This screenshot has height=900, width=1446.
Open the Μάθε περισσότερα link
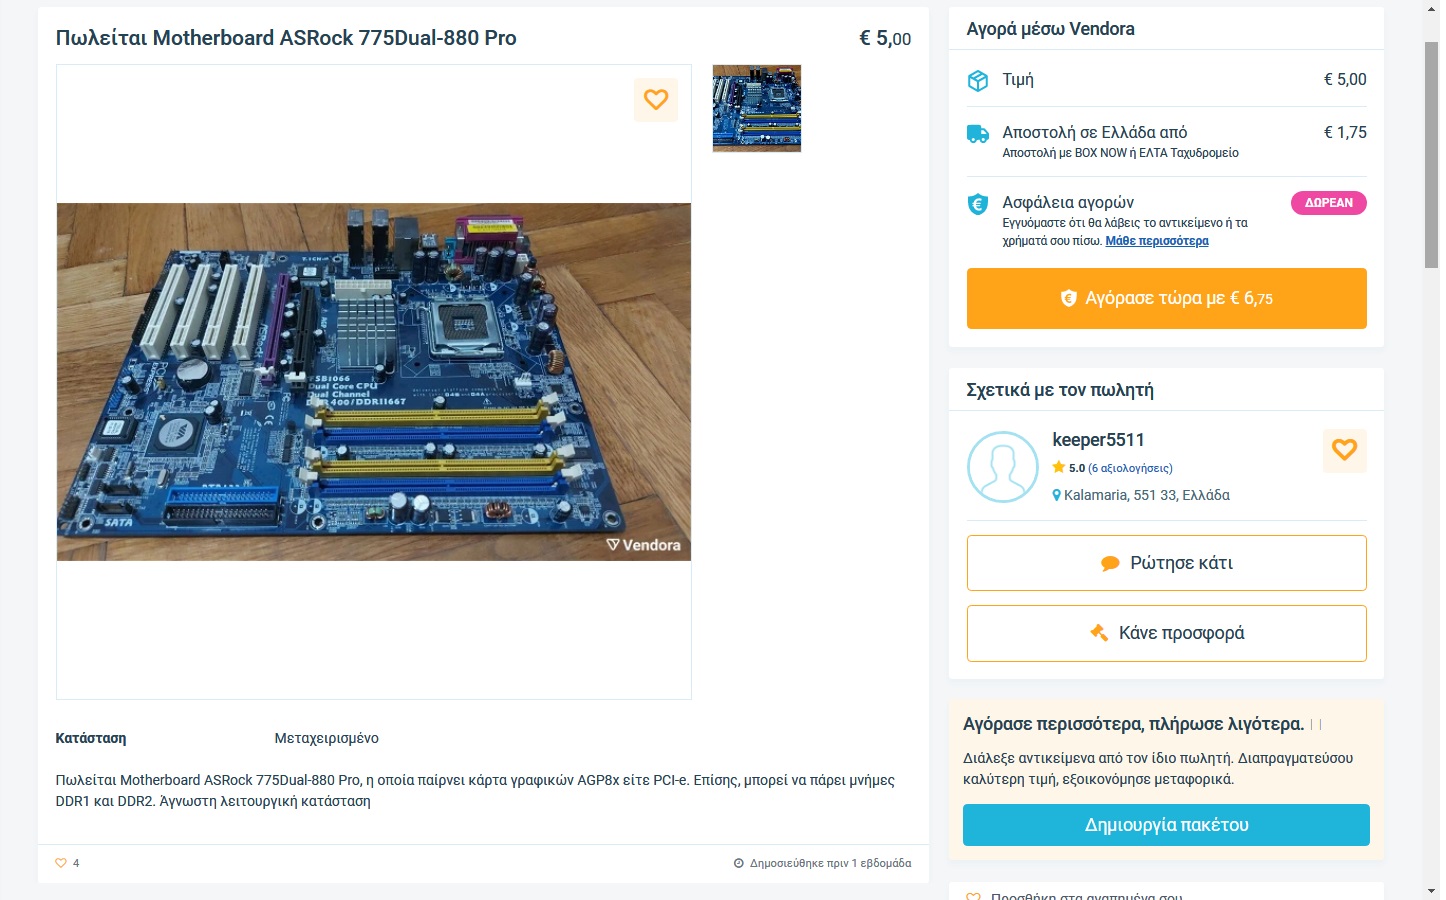tap(1157, 241)
